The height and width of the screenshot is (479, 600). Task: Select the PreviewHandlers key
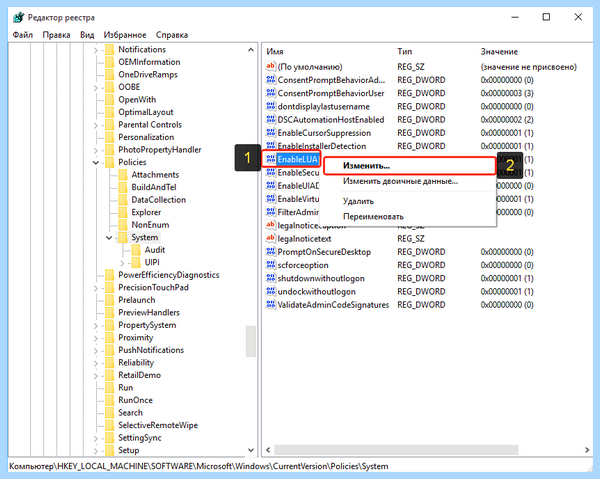(149, 313)
